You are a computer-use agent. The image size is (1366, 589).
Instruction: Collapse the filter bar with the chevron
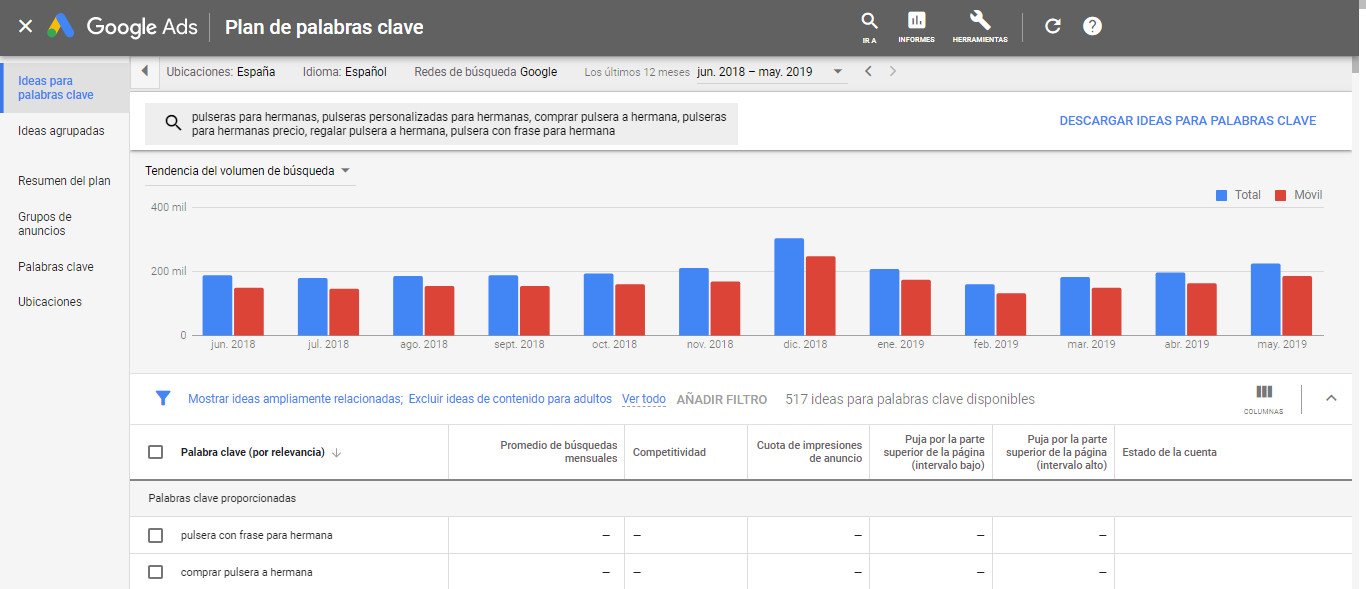(x=1331, y=398)
